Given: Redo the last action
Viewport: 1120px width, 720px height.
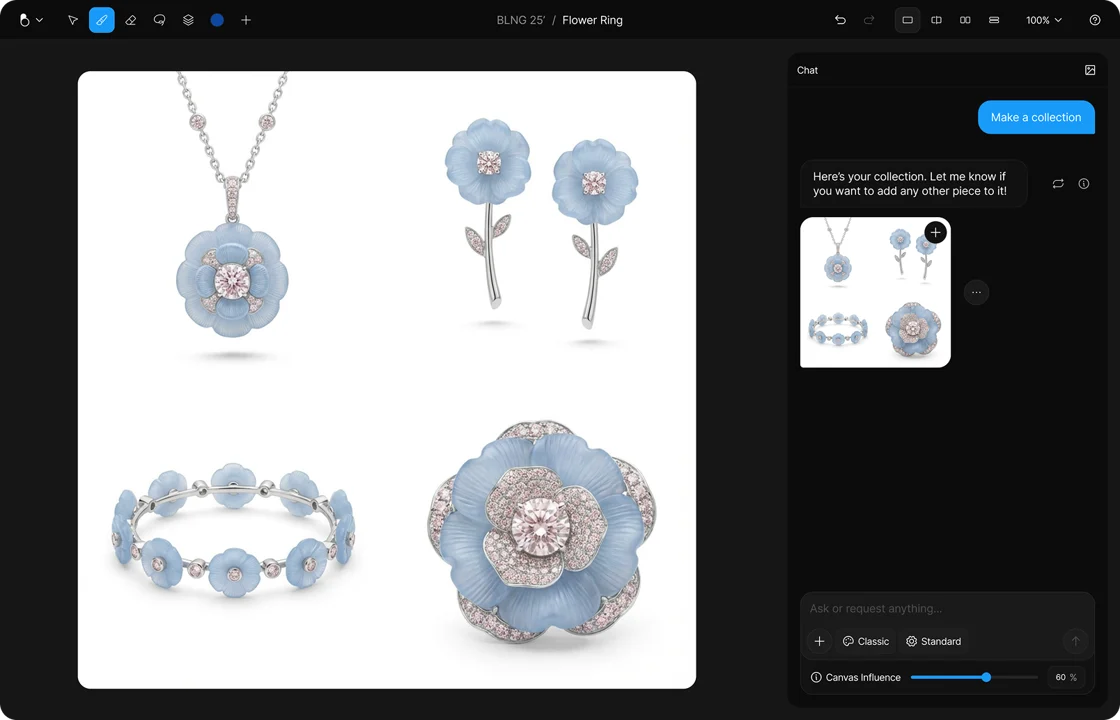Looking at the screenshot, I should click(869, 20).
